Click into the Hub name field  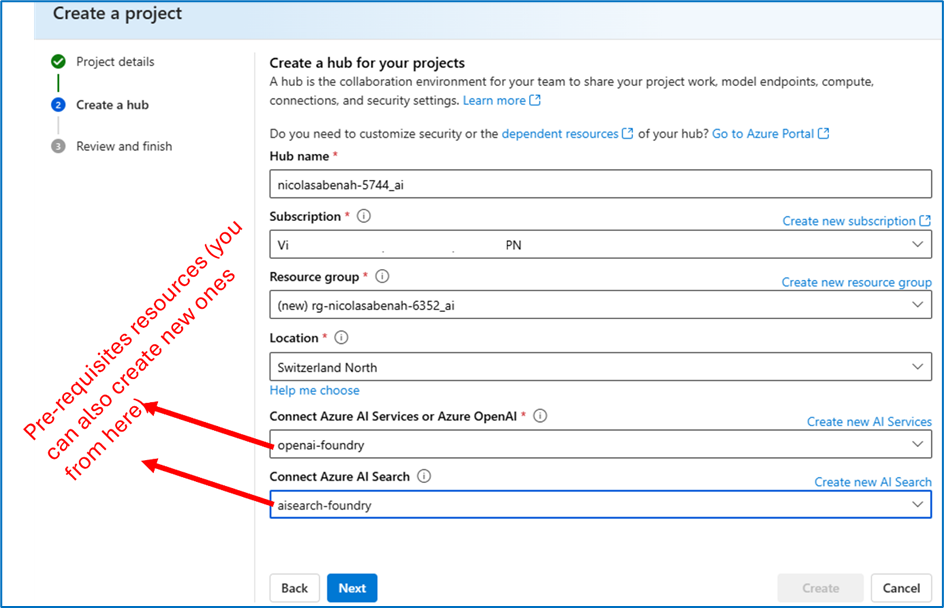click(x=600, y=184)
